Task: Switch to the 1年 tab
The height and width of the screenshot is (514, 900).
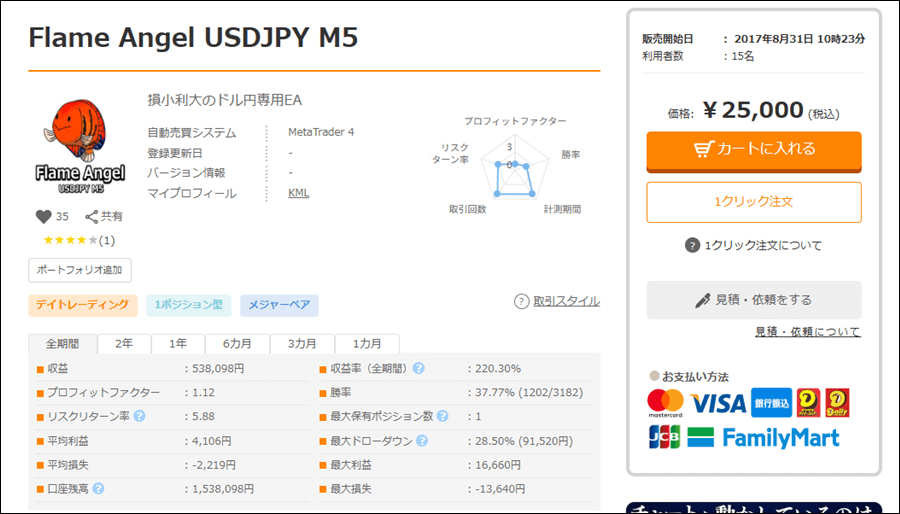Action: pos(178,344)
